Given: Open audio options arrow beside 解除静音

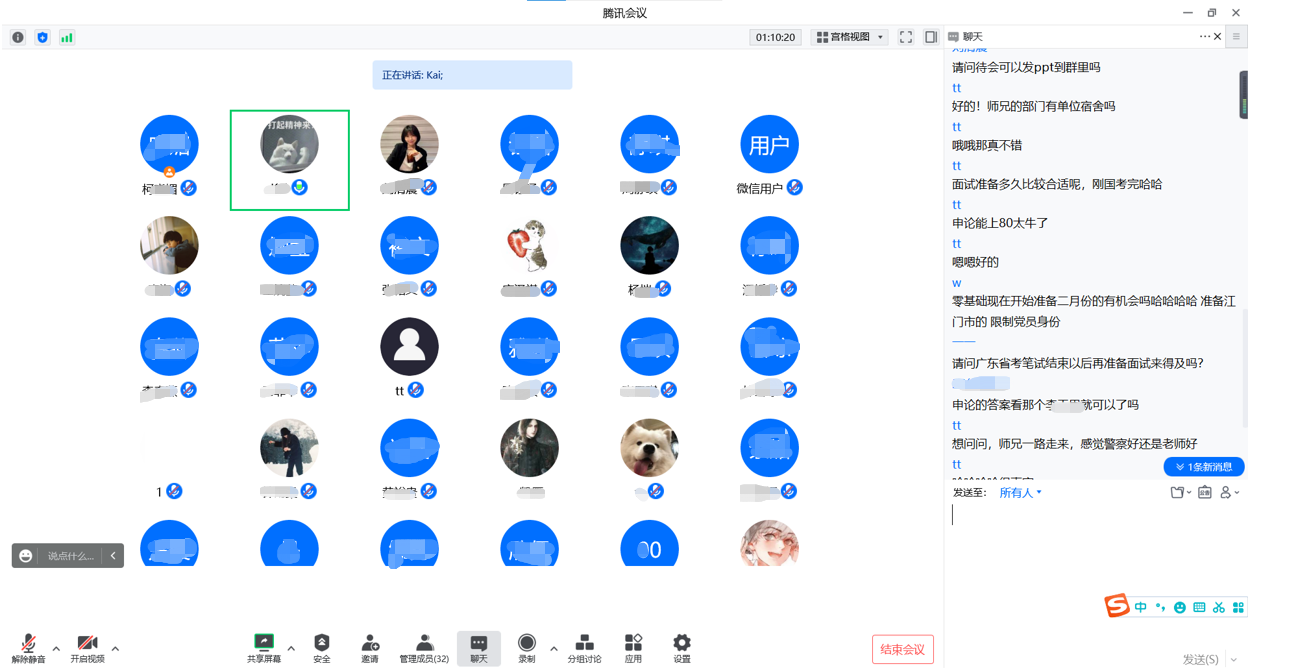Looking at the screenshot, I should point(56,648).
